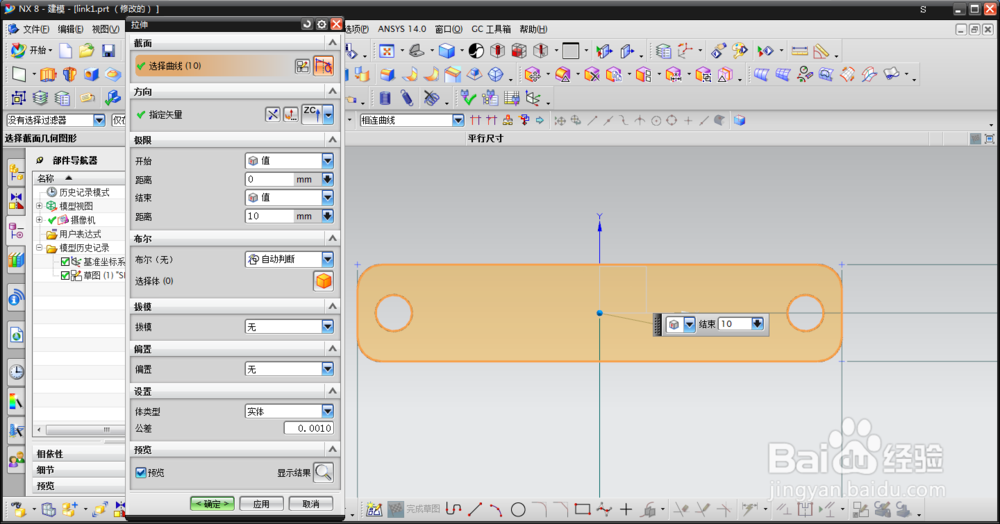Open the ZC vector direction dropdown arrow
This screenshot has height=524, width=1000.
click(328, 115)
